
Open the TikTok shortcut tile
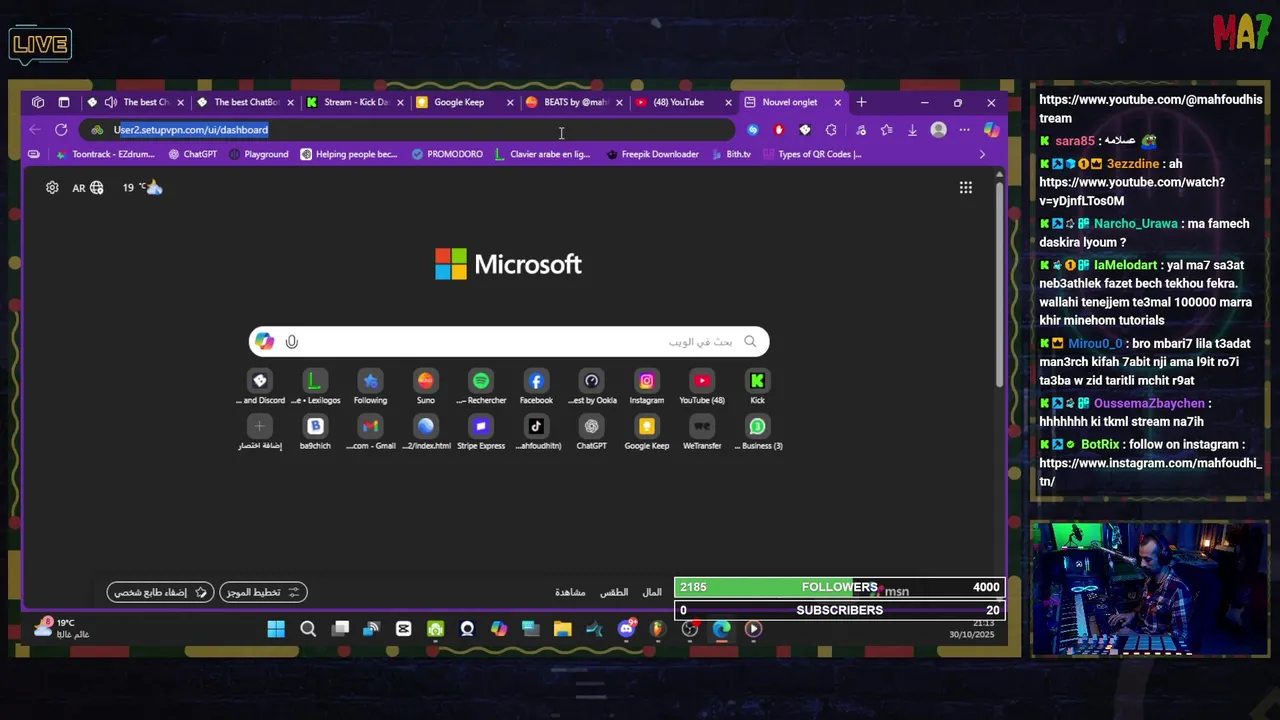536,432
